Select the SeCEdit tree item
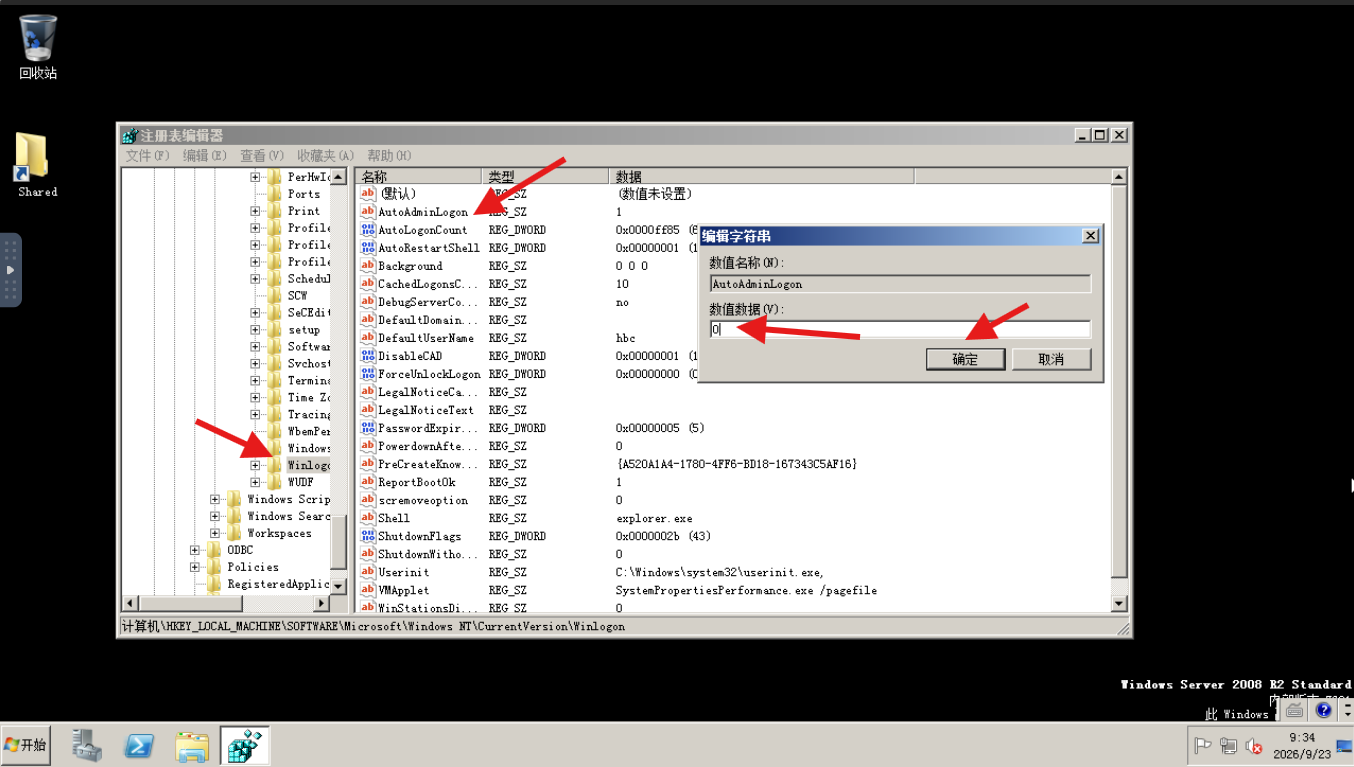The image size is (1354, 767). (x=309, y=313)
